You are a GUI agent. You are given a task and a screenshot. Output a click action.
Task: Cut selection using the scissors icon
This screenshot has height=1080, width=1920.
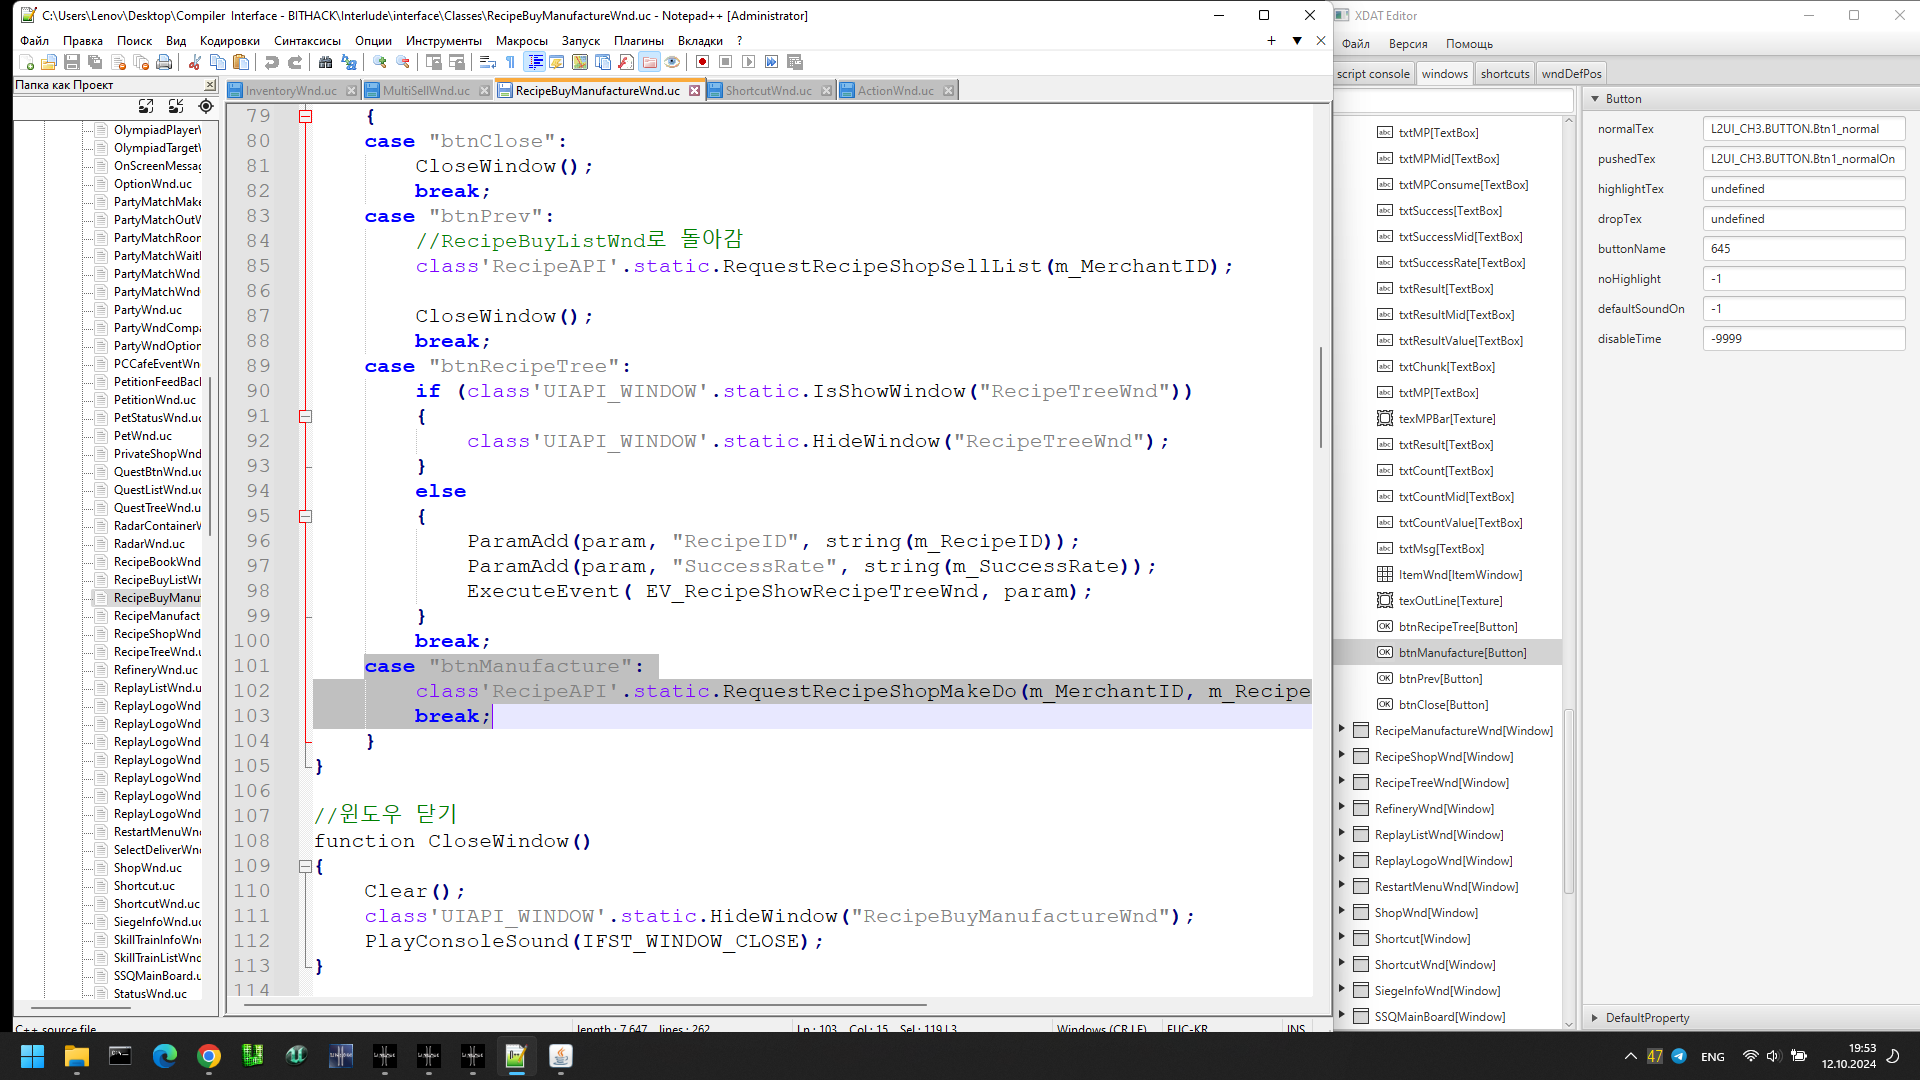pyautogui.click(x=195, y=62)
